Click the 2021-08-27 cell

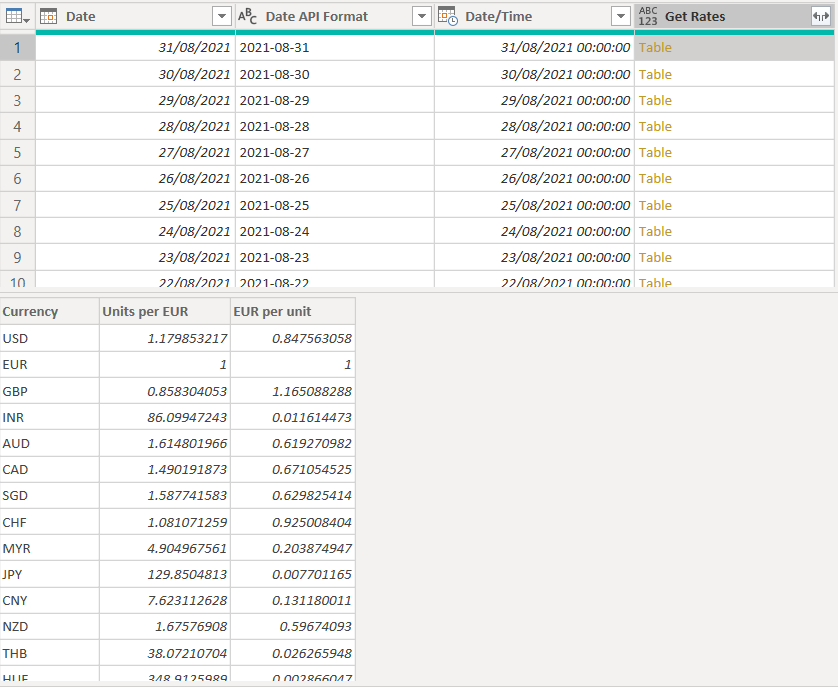(x=335, y=153)
